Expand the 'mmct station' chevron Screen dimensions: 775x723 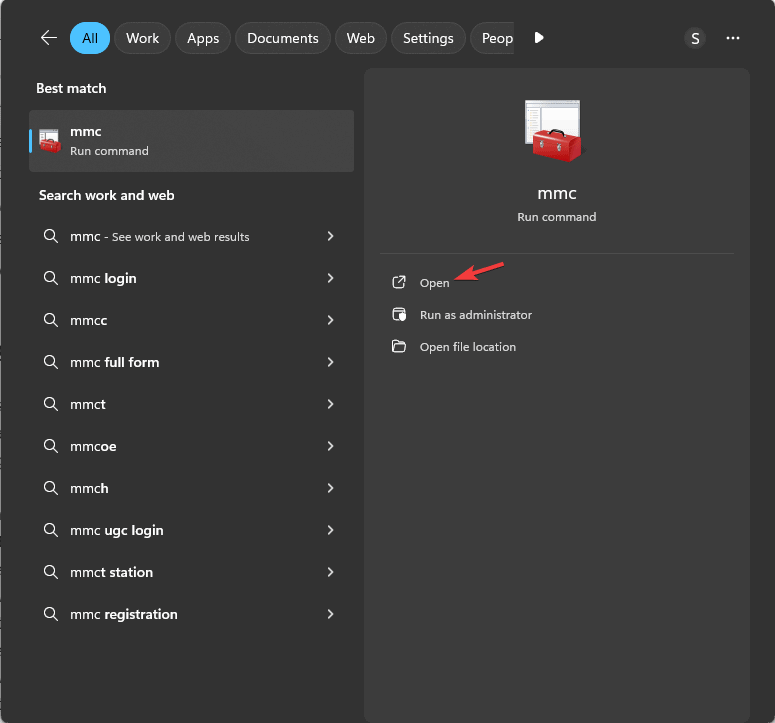(330, 572)
